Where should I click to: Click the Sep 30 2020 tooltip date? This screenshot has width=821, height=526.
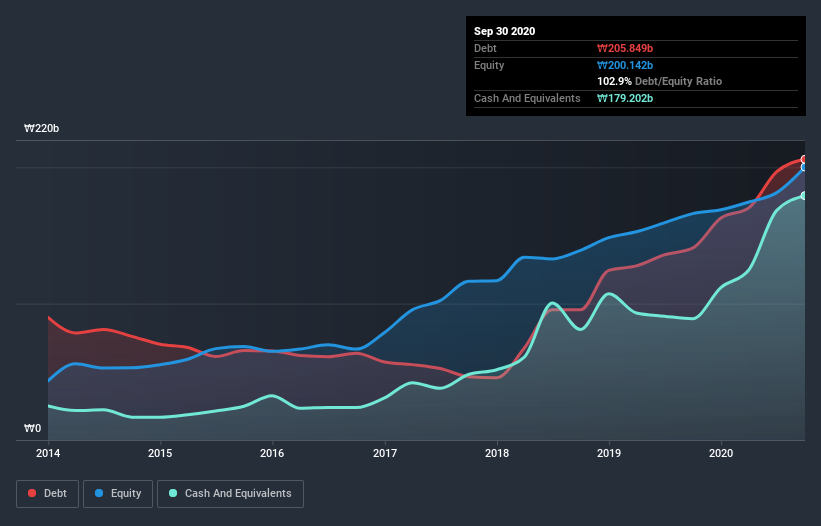coord(504,31)
